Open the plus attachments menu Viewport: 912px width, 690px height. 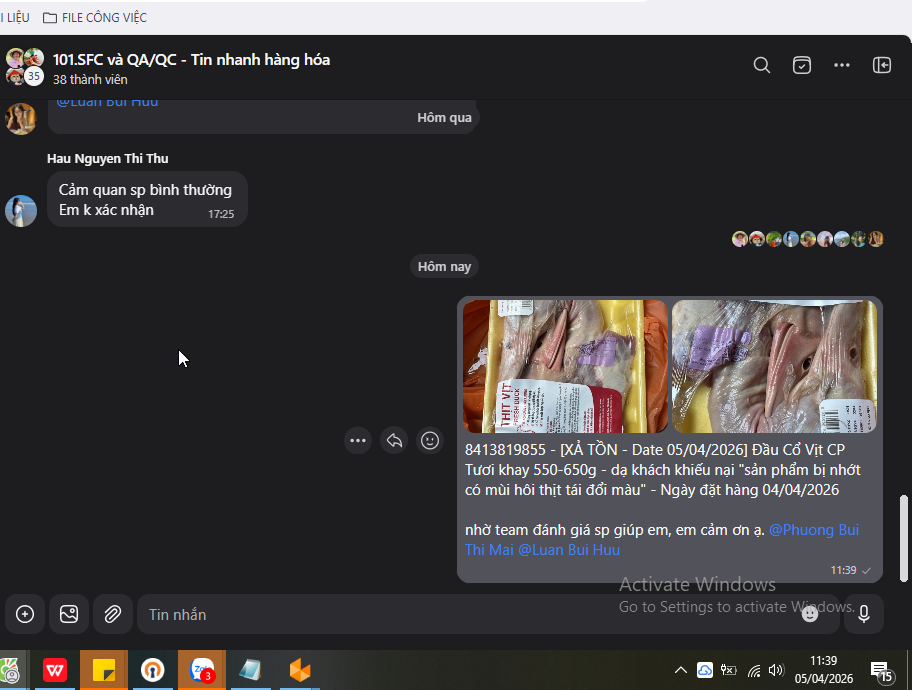[x=25, y=614]
